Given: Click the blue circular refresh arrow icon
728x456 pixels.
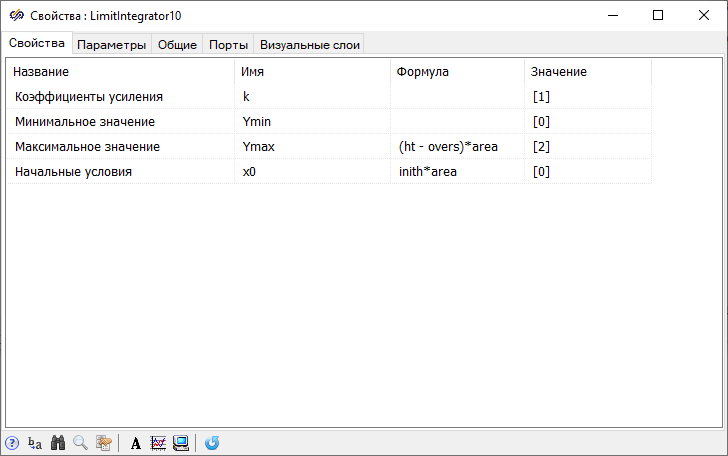Looking at the screenshot, I should [x=212, y=443].
